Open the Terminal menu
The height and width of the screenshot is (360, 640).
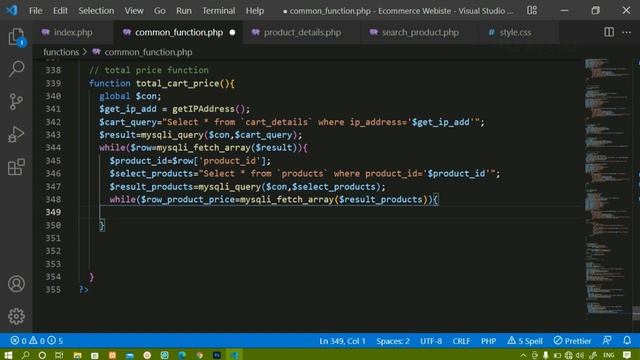point(218,11)
